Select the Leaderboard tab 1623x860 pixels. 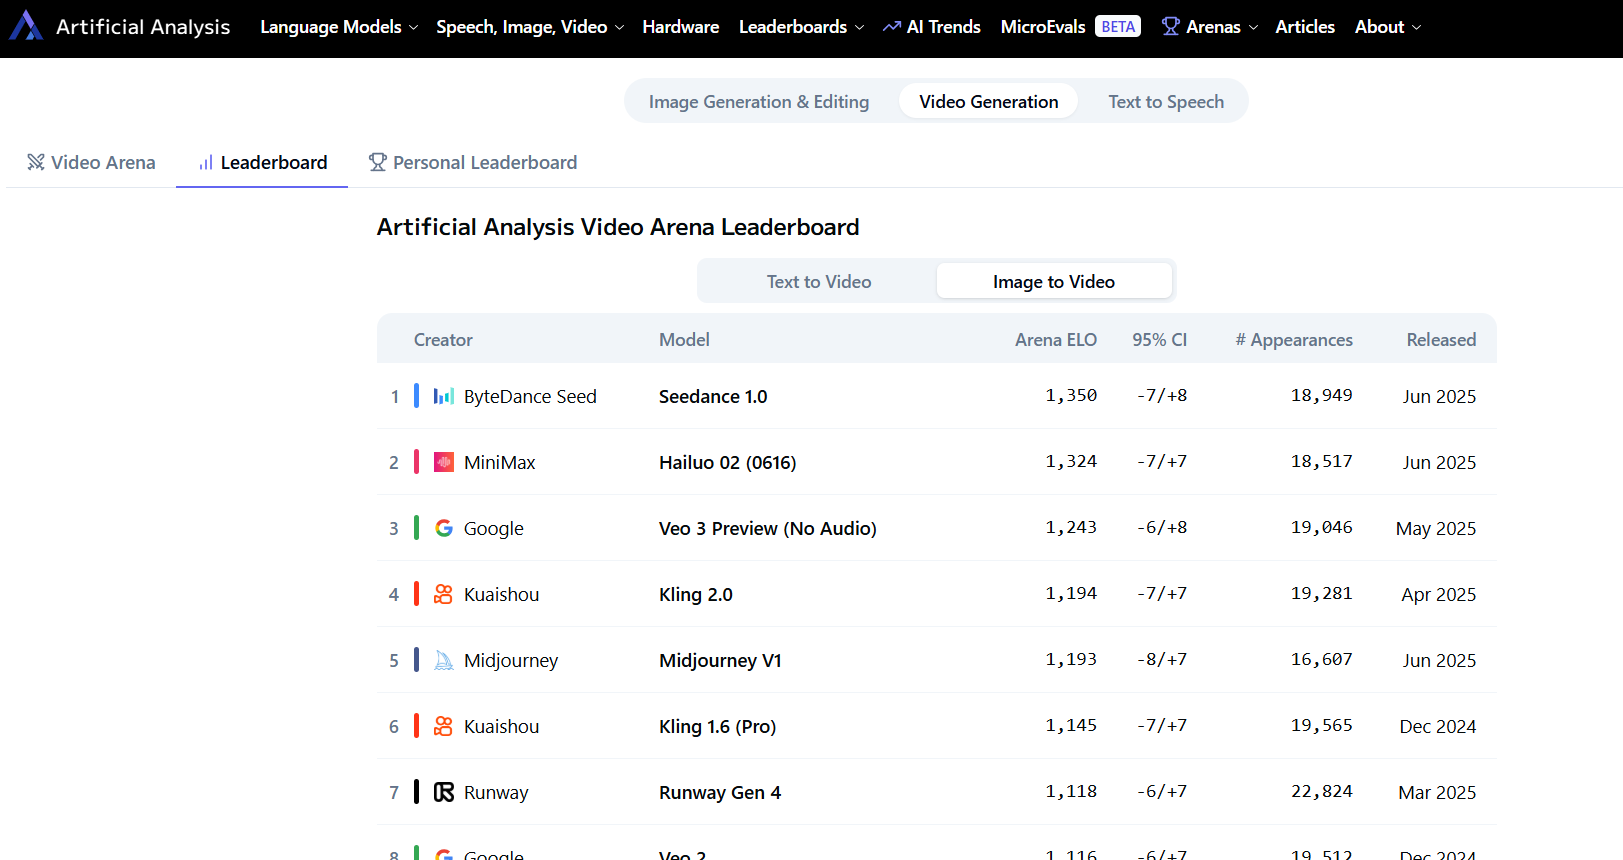[262, 162]
